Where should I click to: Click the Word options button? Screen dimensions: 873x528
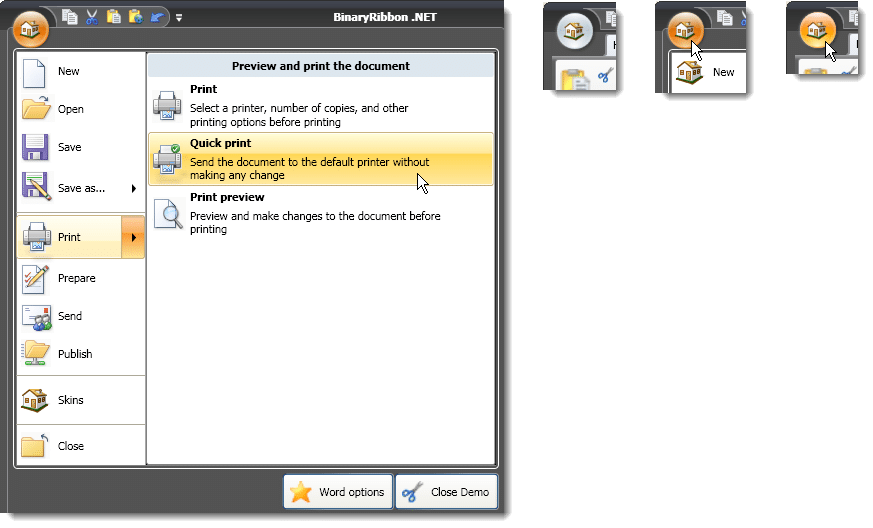coord(339,492)
